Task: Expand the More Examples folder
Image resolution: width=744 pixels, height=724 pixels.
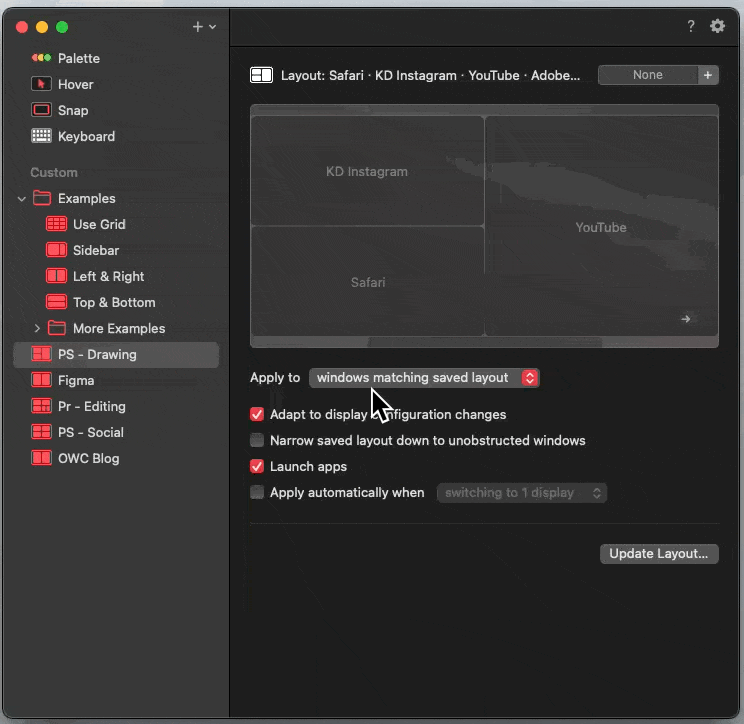Action: coord(38,328)
